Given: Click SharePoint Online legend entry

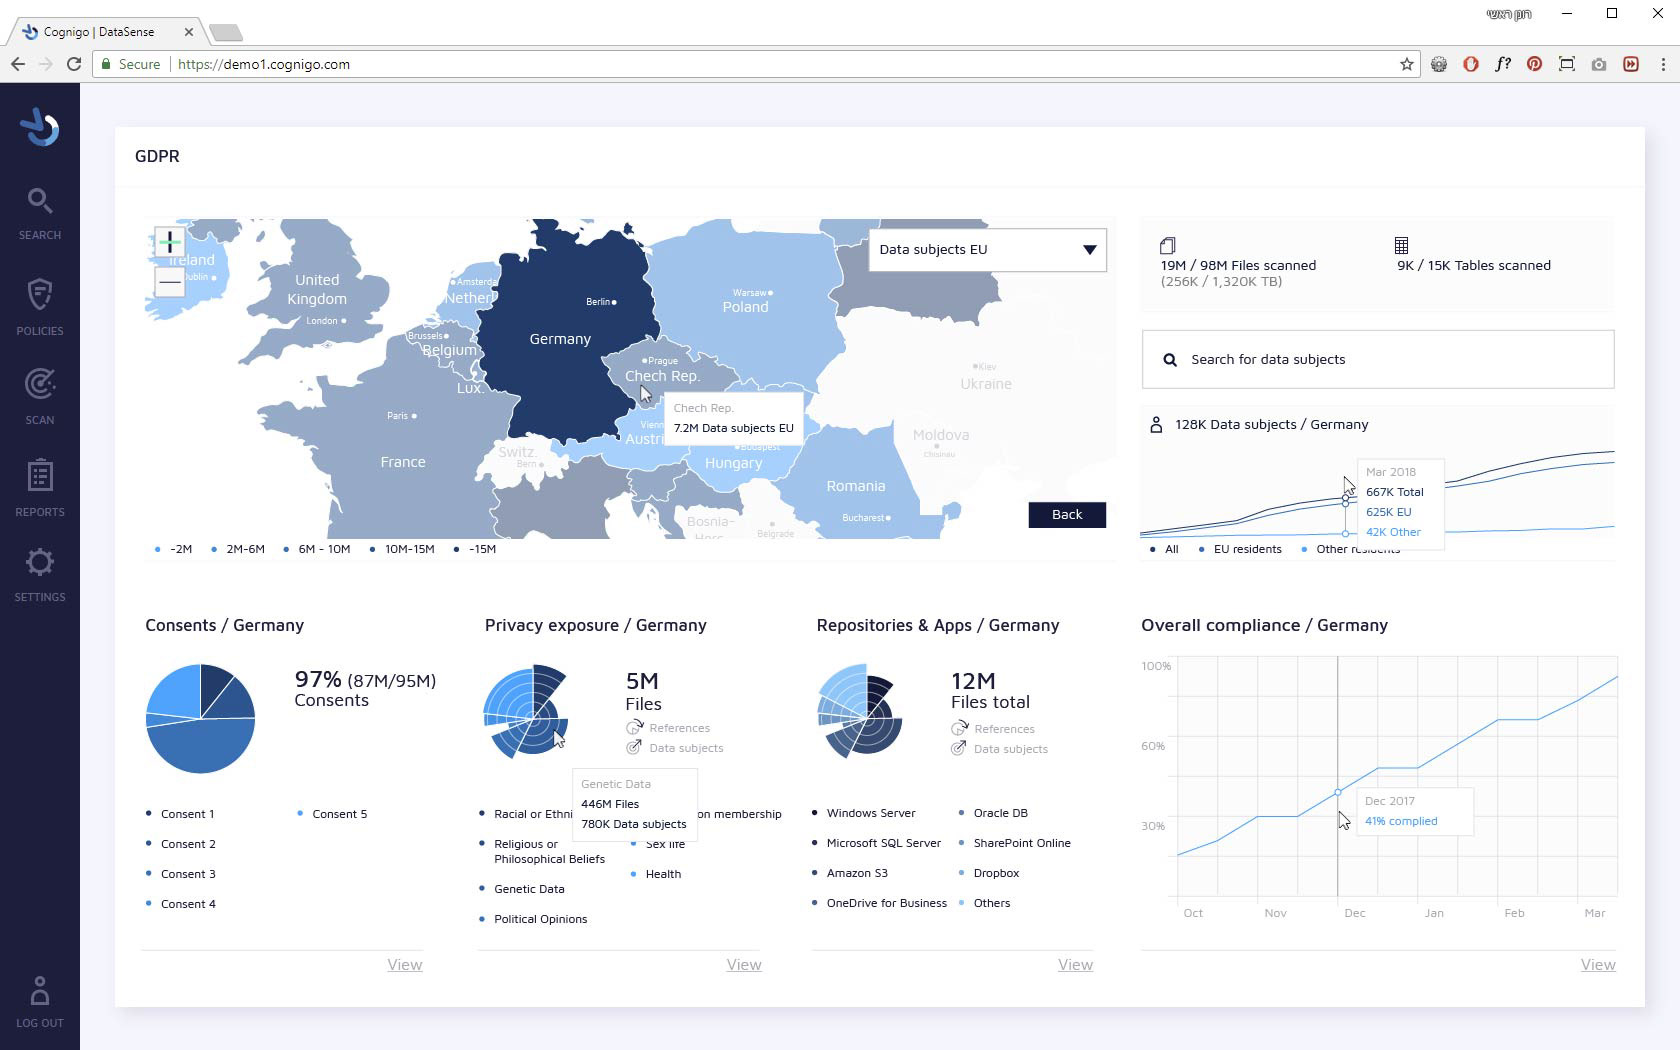Looking at the screenshot, I should pyautogui.click(x=1015, y=843).
